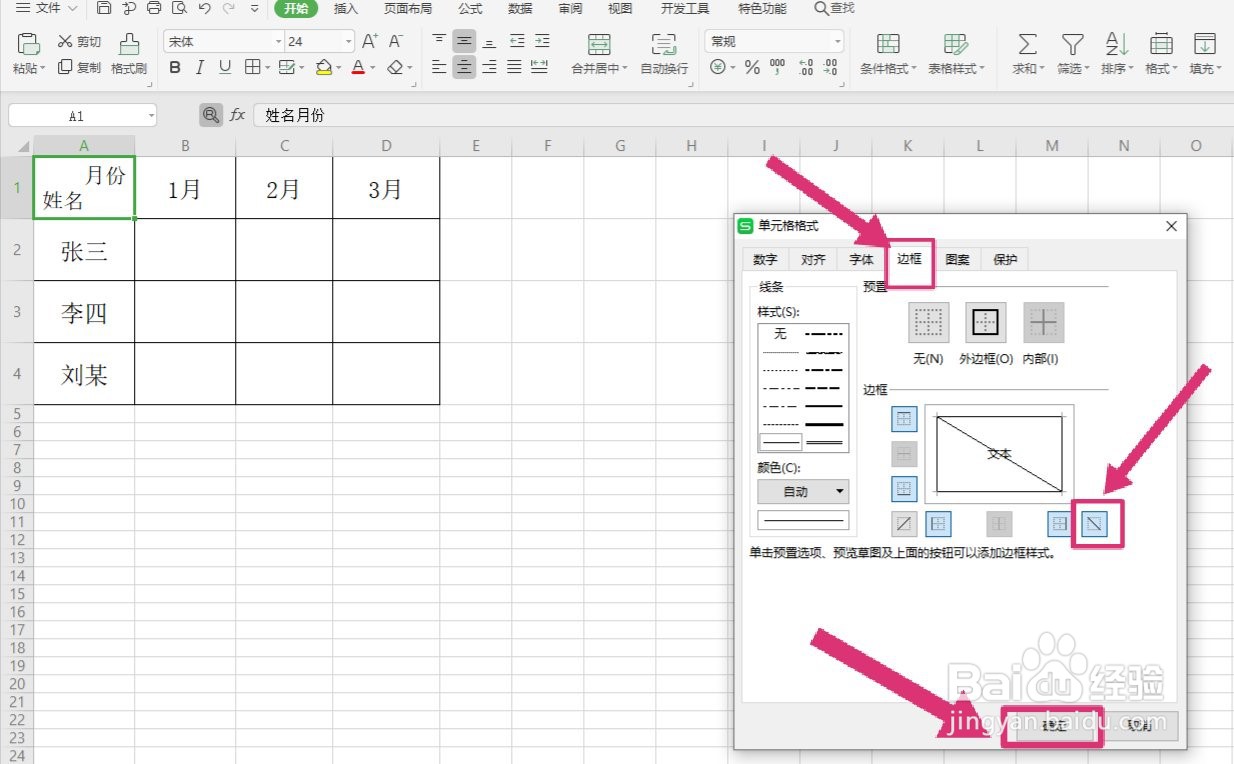The height and width of the screenshot is (764, 1234).
Task: Toggle Bold formatting
Action: (175, 68)
